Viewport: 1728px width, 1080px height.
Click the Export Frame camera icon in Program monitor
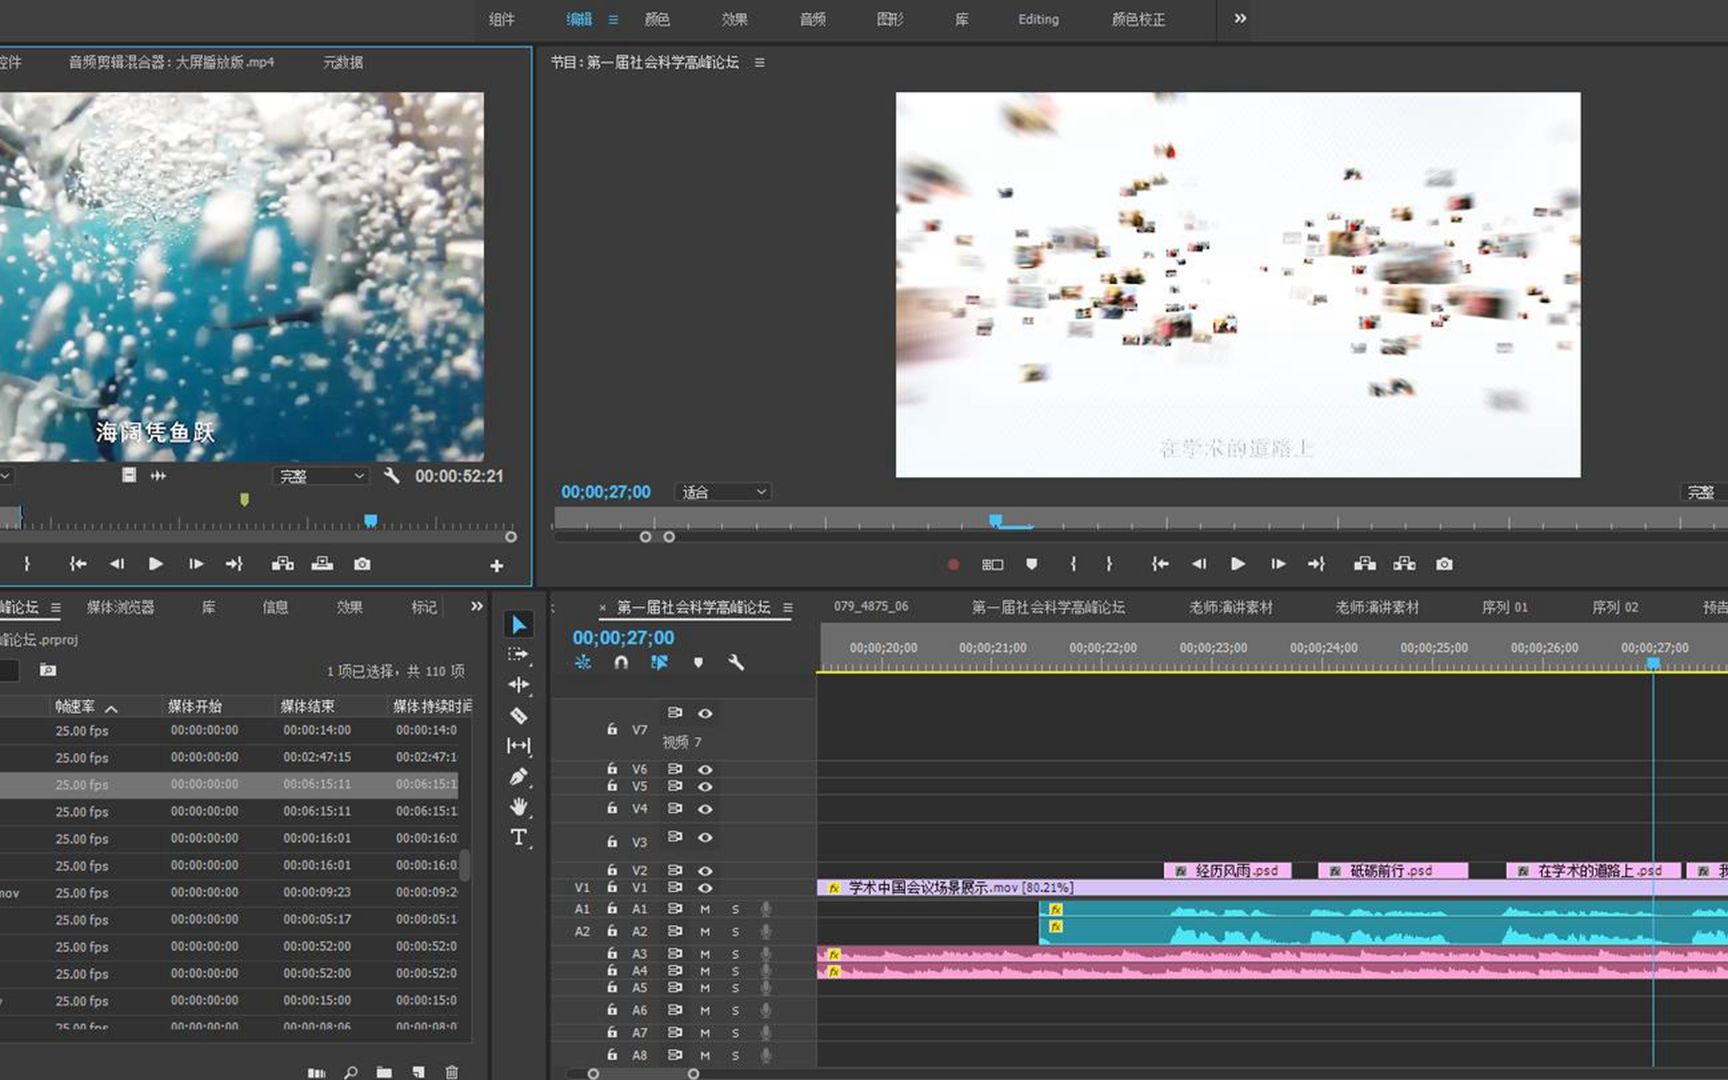[1444, 564]
